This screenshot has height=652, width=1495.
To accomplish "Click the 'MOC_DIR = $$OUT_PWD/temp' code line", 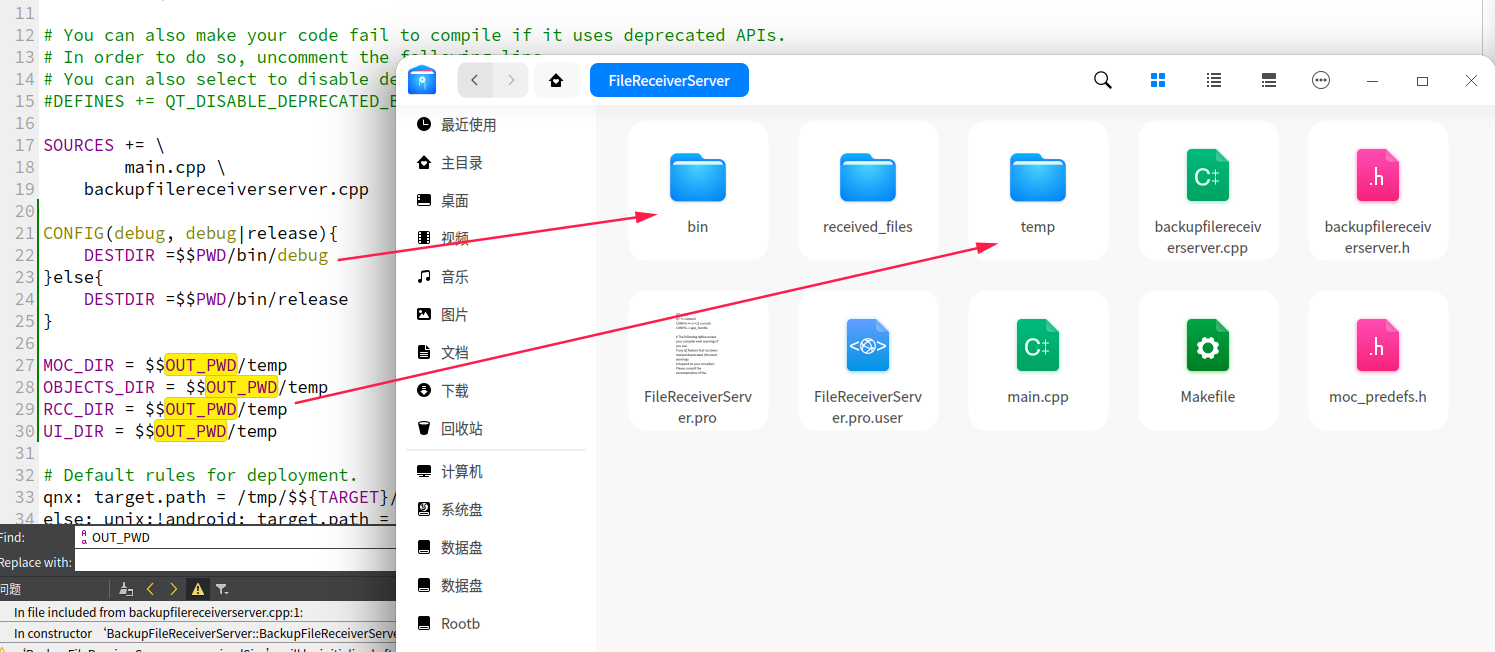I will 165,365.
